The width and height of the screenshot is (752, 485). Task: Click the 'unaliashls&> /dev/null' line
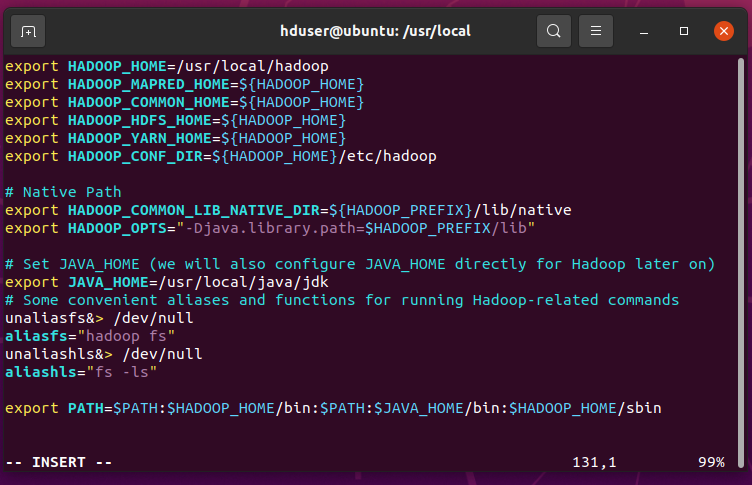[x=104, y=354]
